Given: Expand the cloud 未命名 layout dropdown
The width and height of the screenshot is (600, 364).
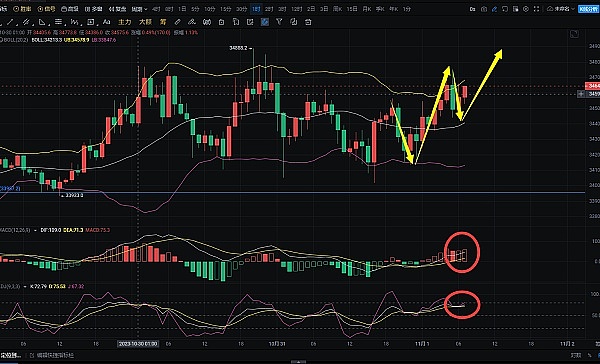Looking at the screenshot, I should 561,8.
